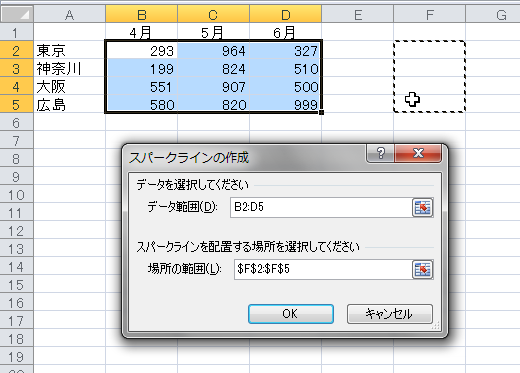
Task: Click the 6月 header cell
Action: [x=286, y=32]
